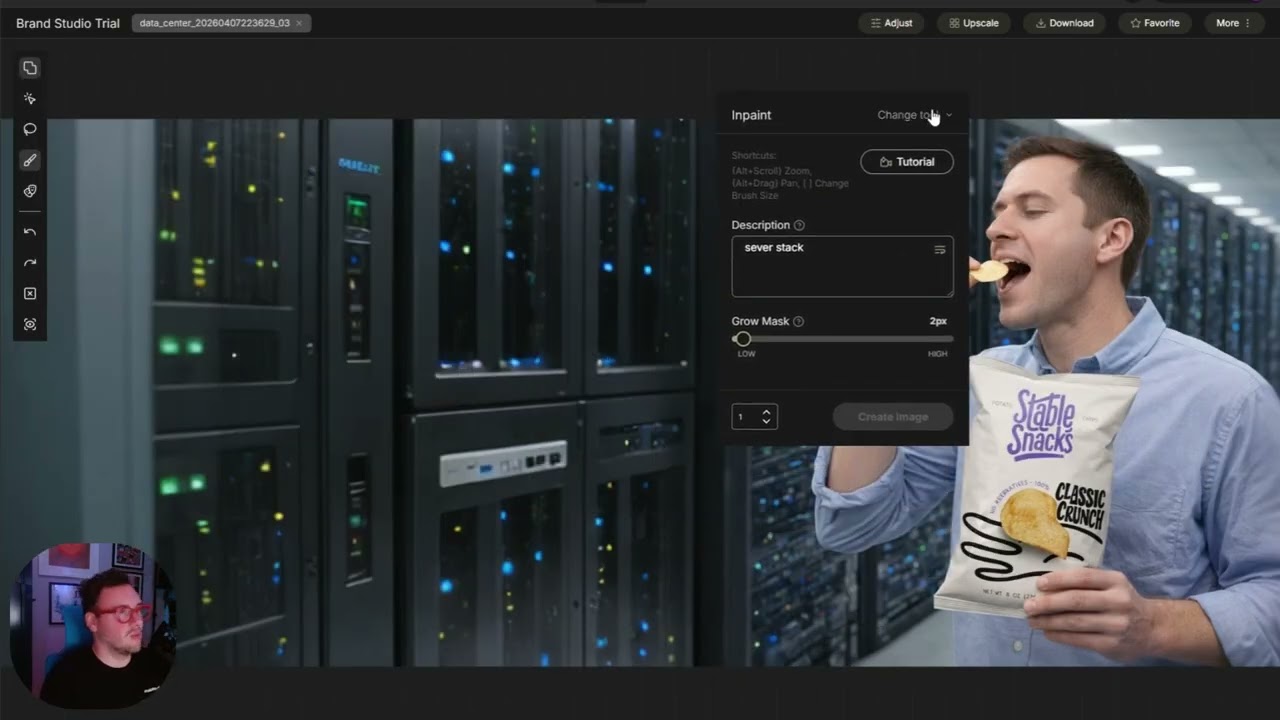Increase the image count stepper
This screenshot has width=1280, height=720.
766,411
